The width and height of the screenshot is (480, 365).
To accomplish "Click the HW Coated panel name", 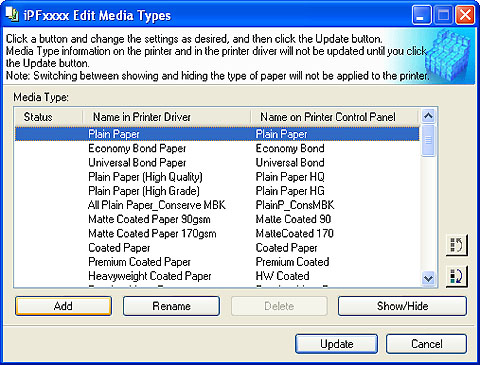I will 282,276.
